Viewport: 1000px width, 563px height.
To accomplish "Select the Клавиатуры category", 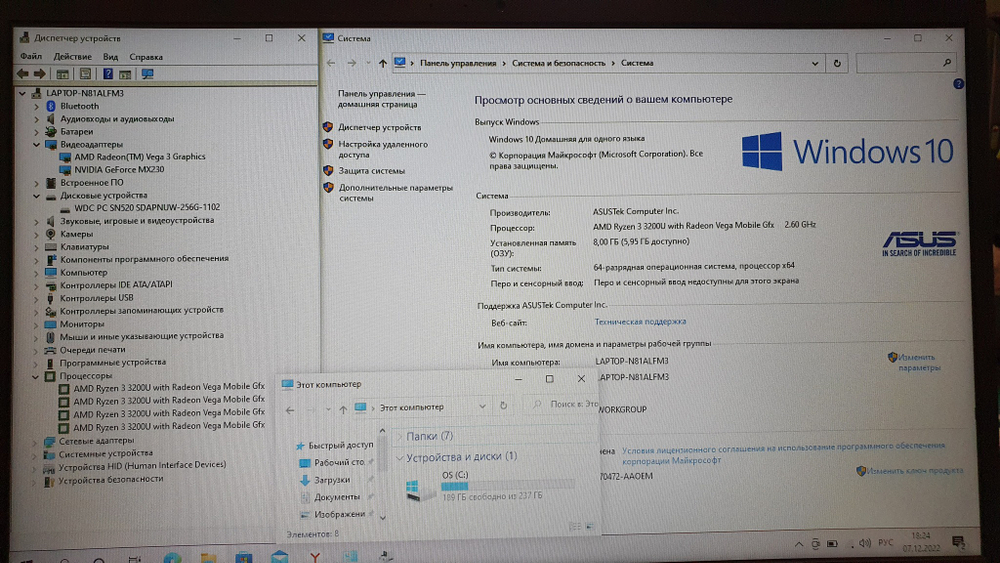I will (84, 247).
